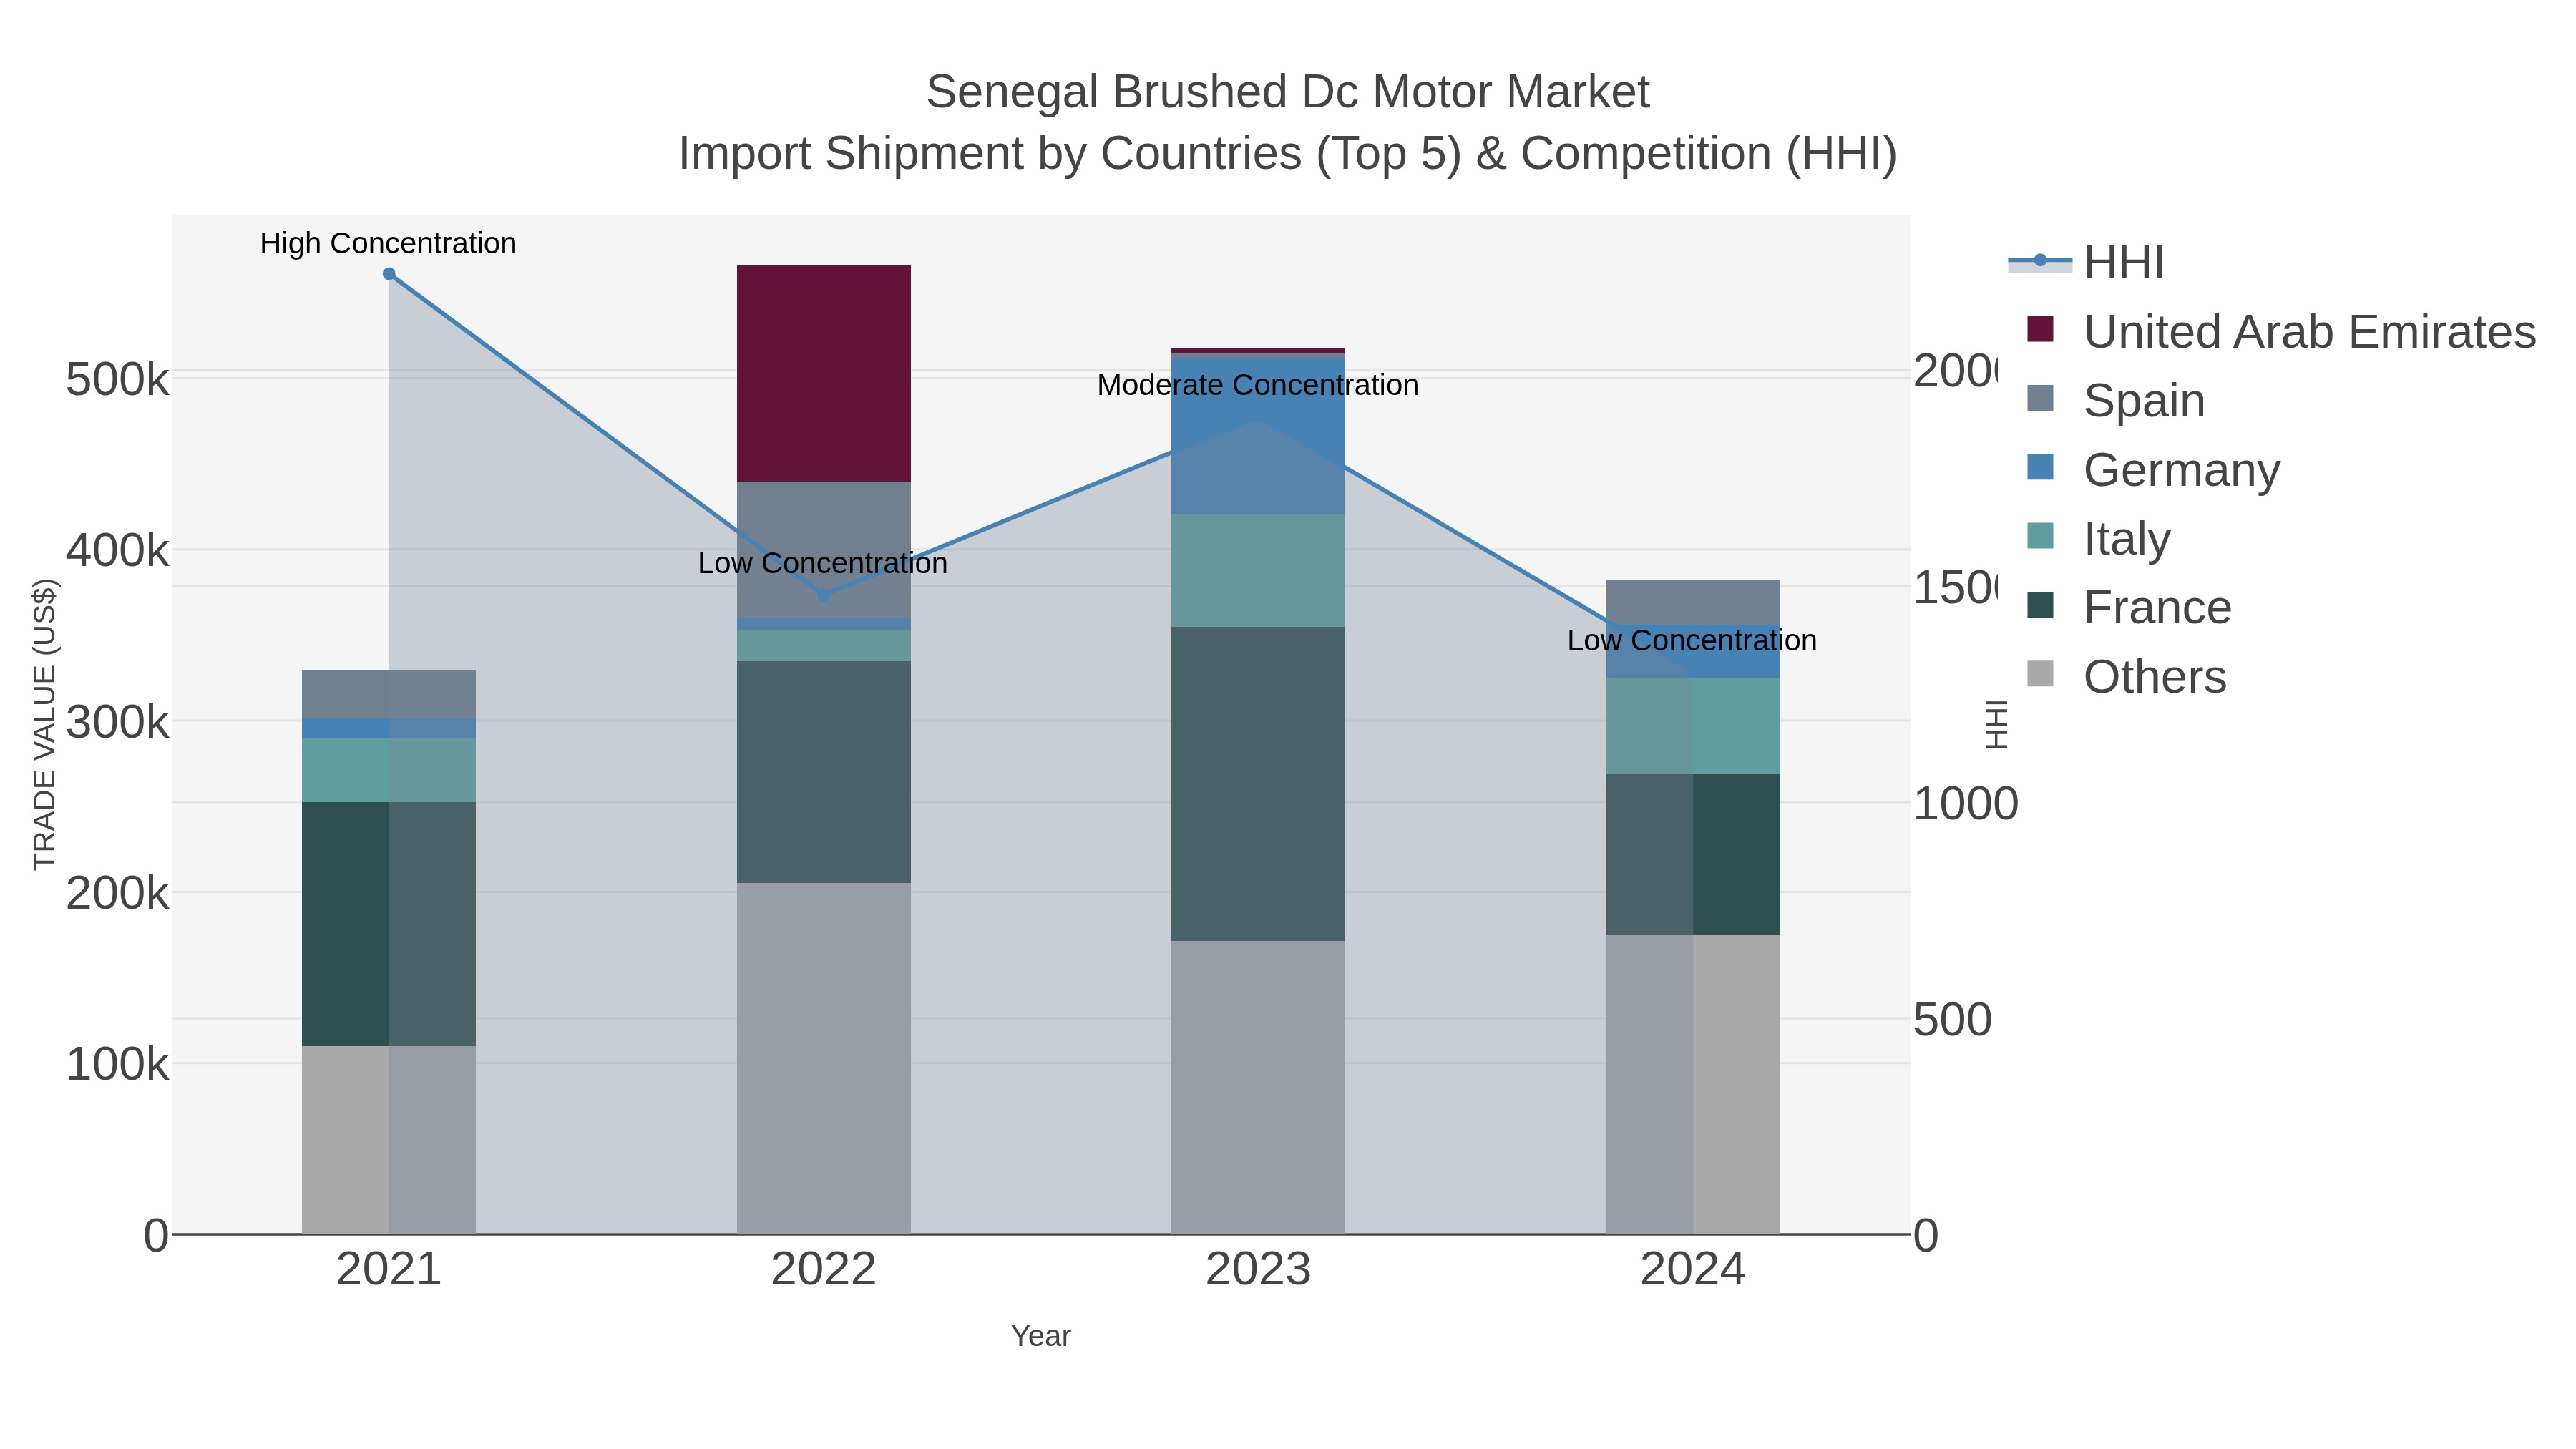
Task: Click the rotated HHI right axis title
Action: coord(1997,724)
